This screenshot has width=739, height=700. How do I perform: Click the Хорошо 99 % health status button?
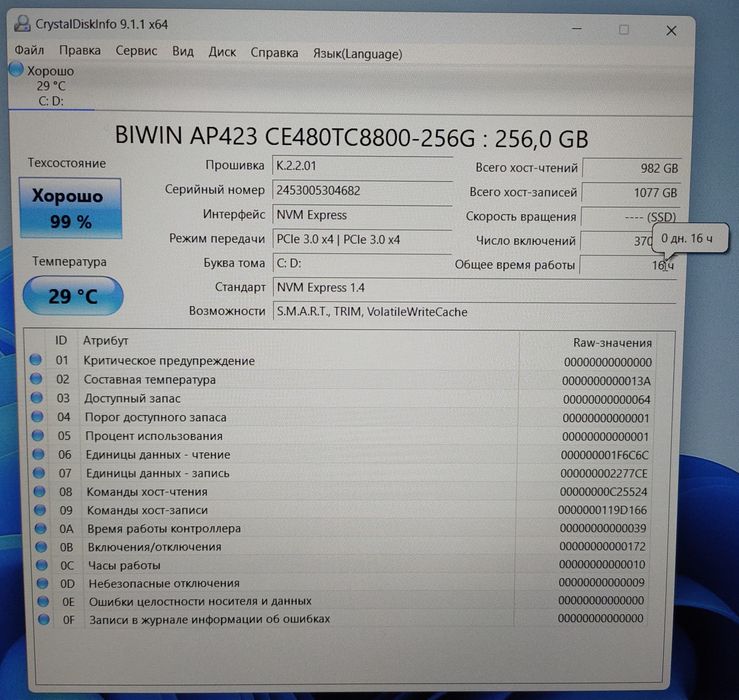(70, 208)
